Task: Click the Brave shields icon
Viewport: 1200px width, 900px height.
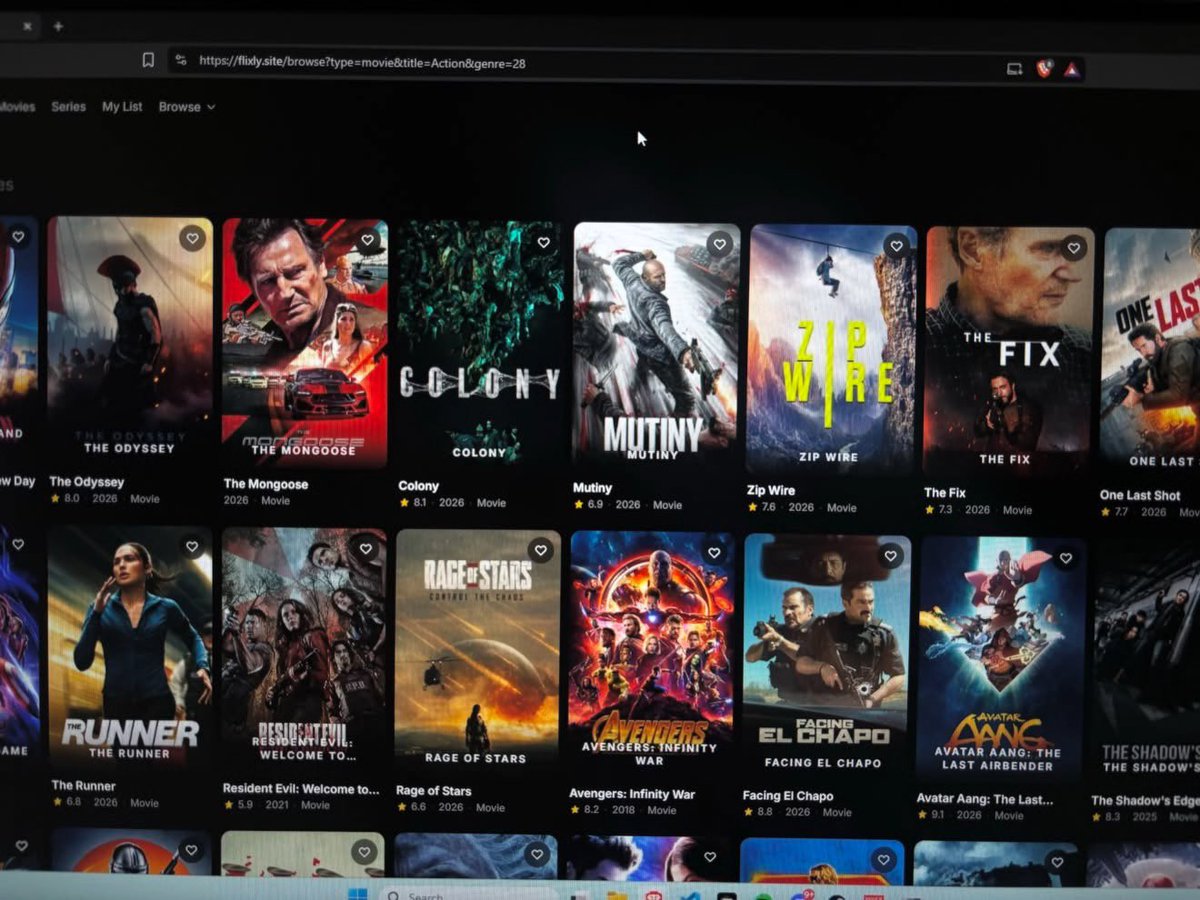Action: 1044,69
